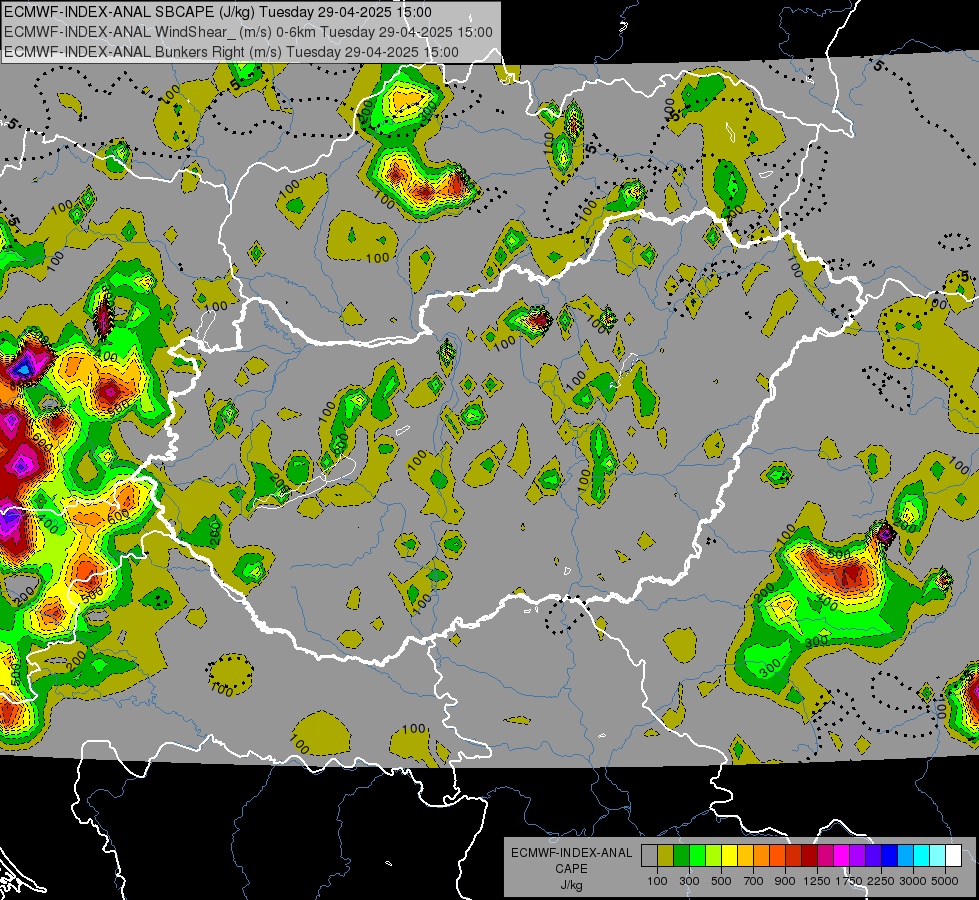Select the pure blue swatch after 2250
Image resolution: width=979 pixels, height=900 pixels.
(889, 855)
